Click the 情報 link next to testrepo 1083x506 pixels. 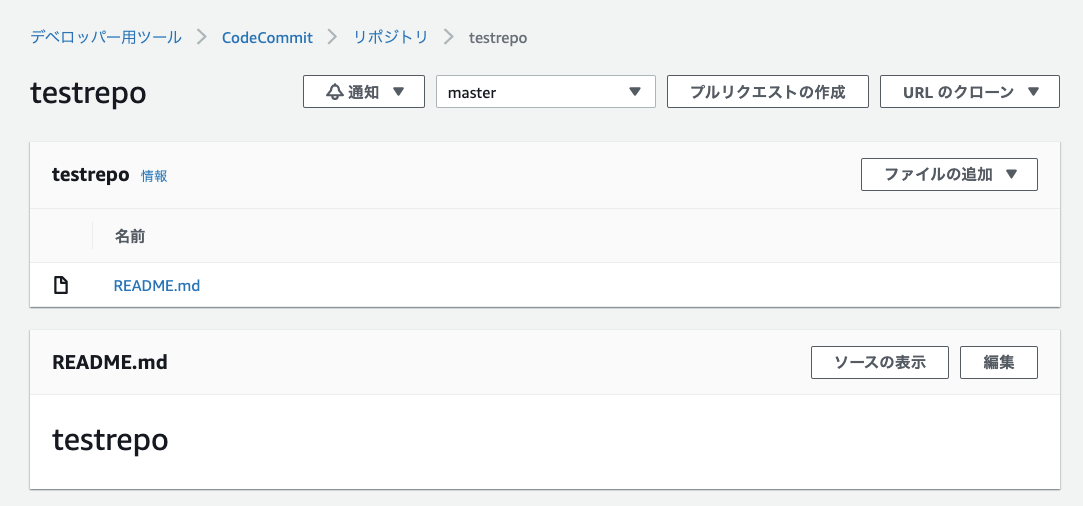tap(154, 176)
